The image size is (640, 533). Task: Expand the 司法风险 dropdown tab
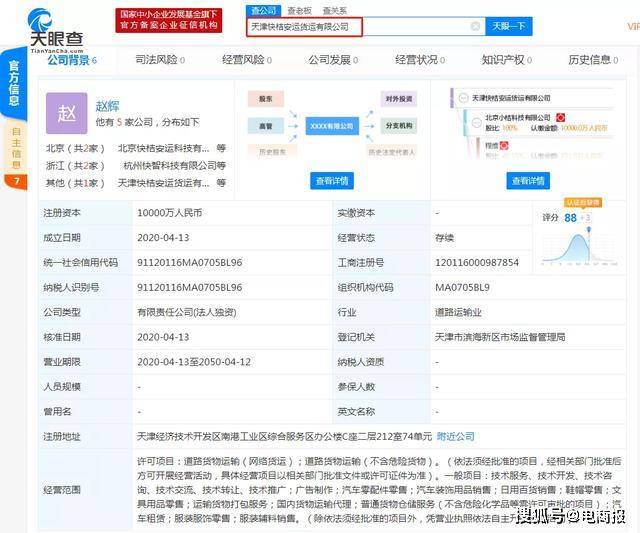click(x=160, y=60)
